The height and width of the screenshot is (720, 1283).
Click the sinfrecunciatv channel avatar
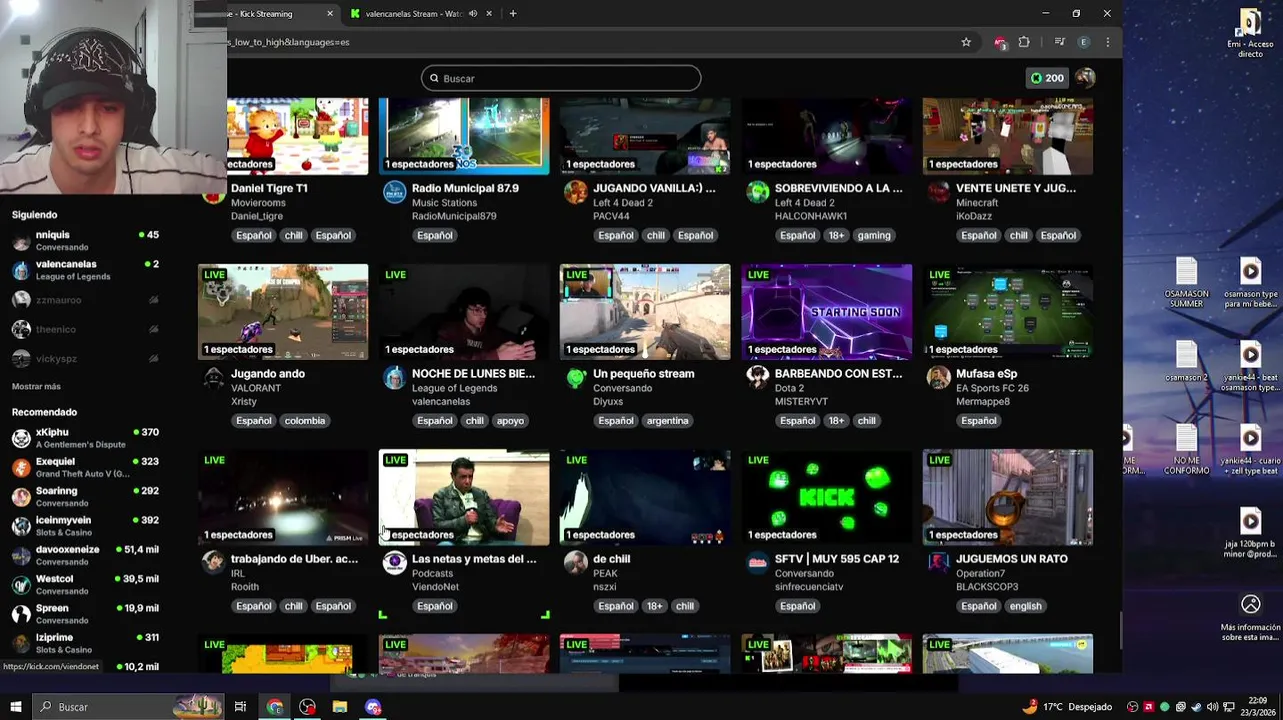[x=757, y=562]
